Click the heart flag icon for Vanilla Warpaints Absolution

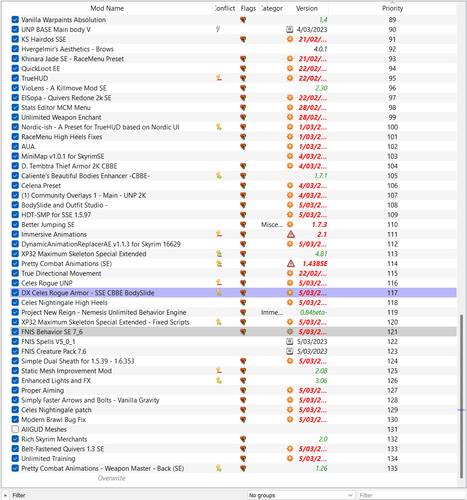pos(243,20)
